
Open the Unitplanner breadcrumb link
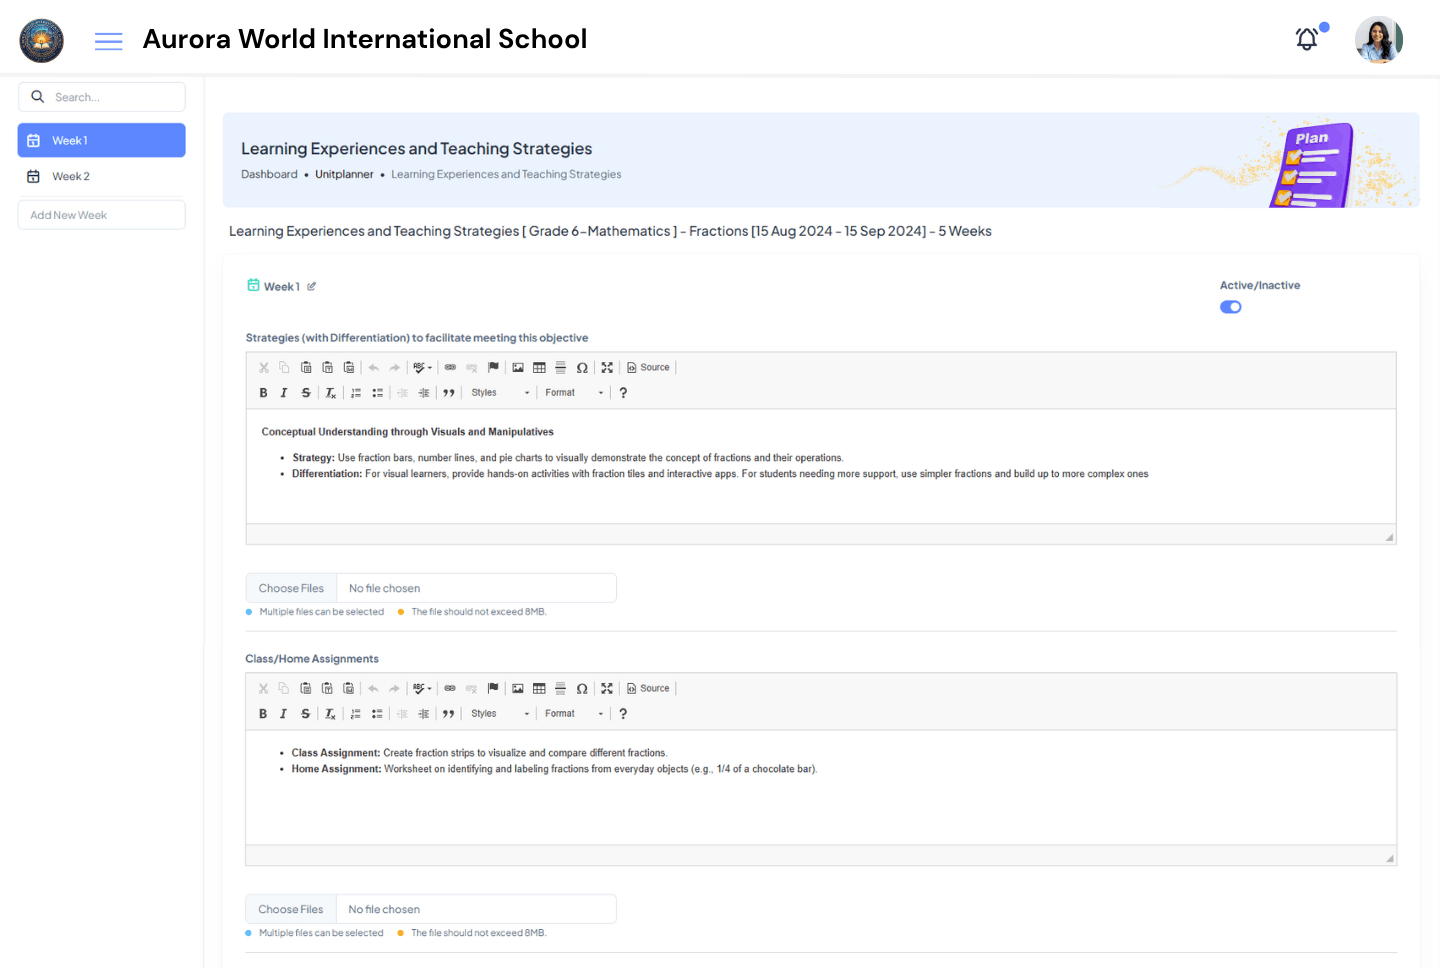click(x=344, y=173)
